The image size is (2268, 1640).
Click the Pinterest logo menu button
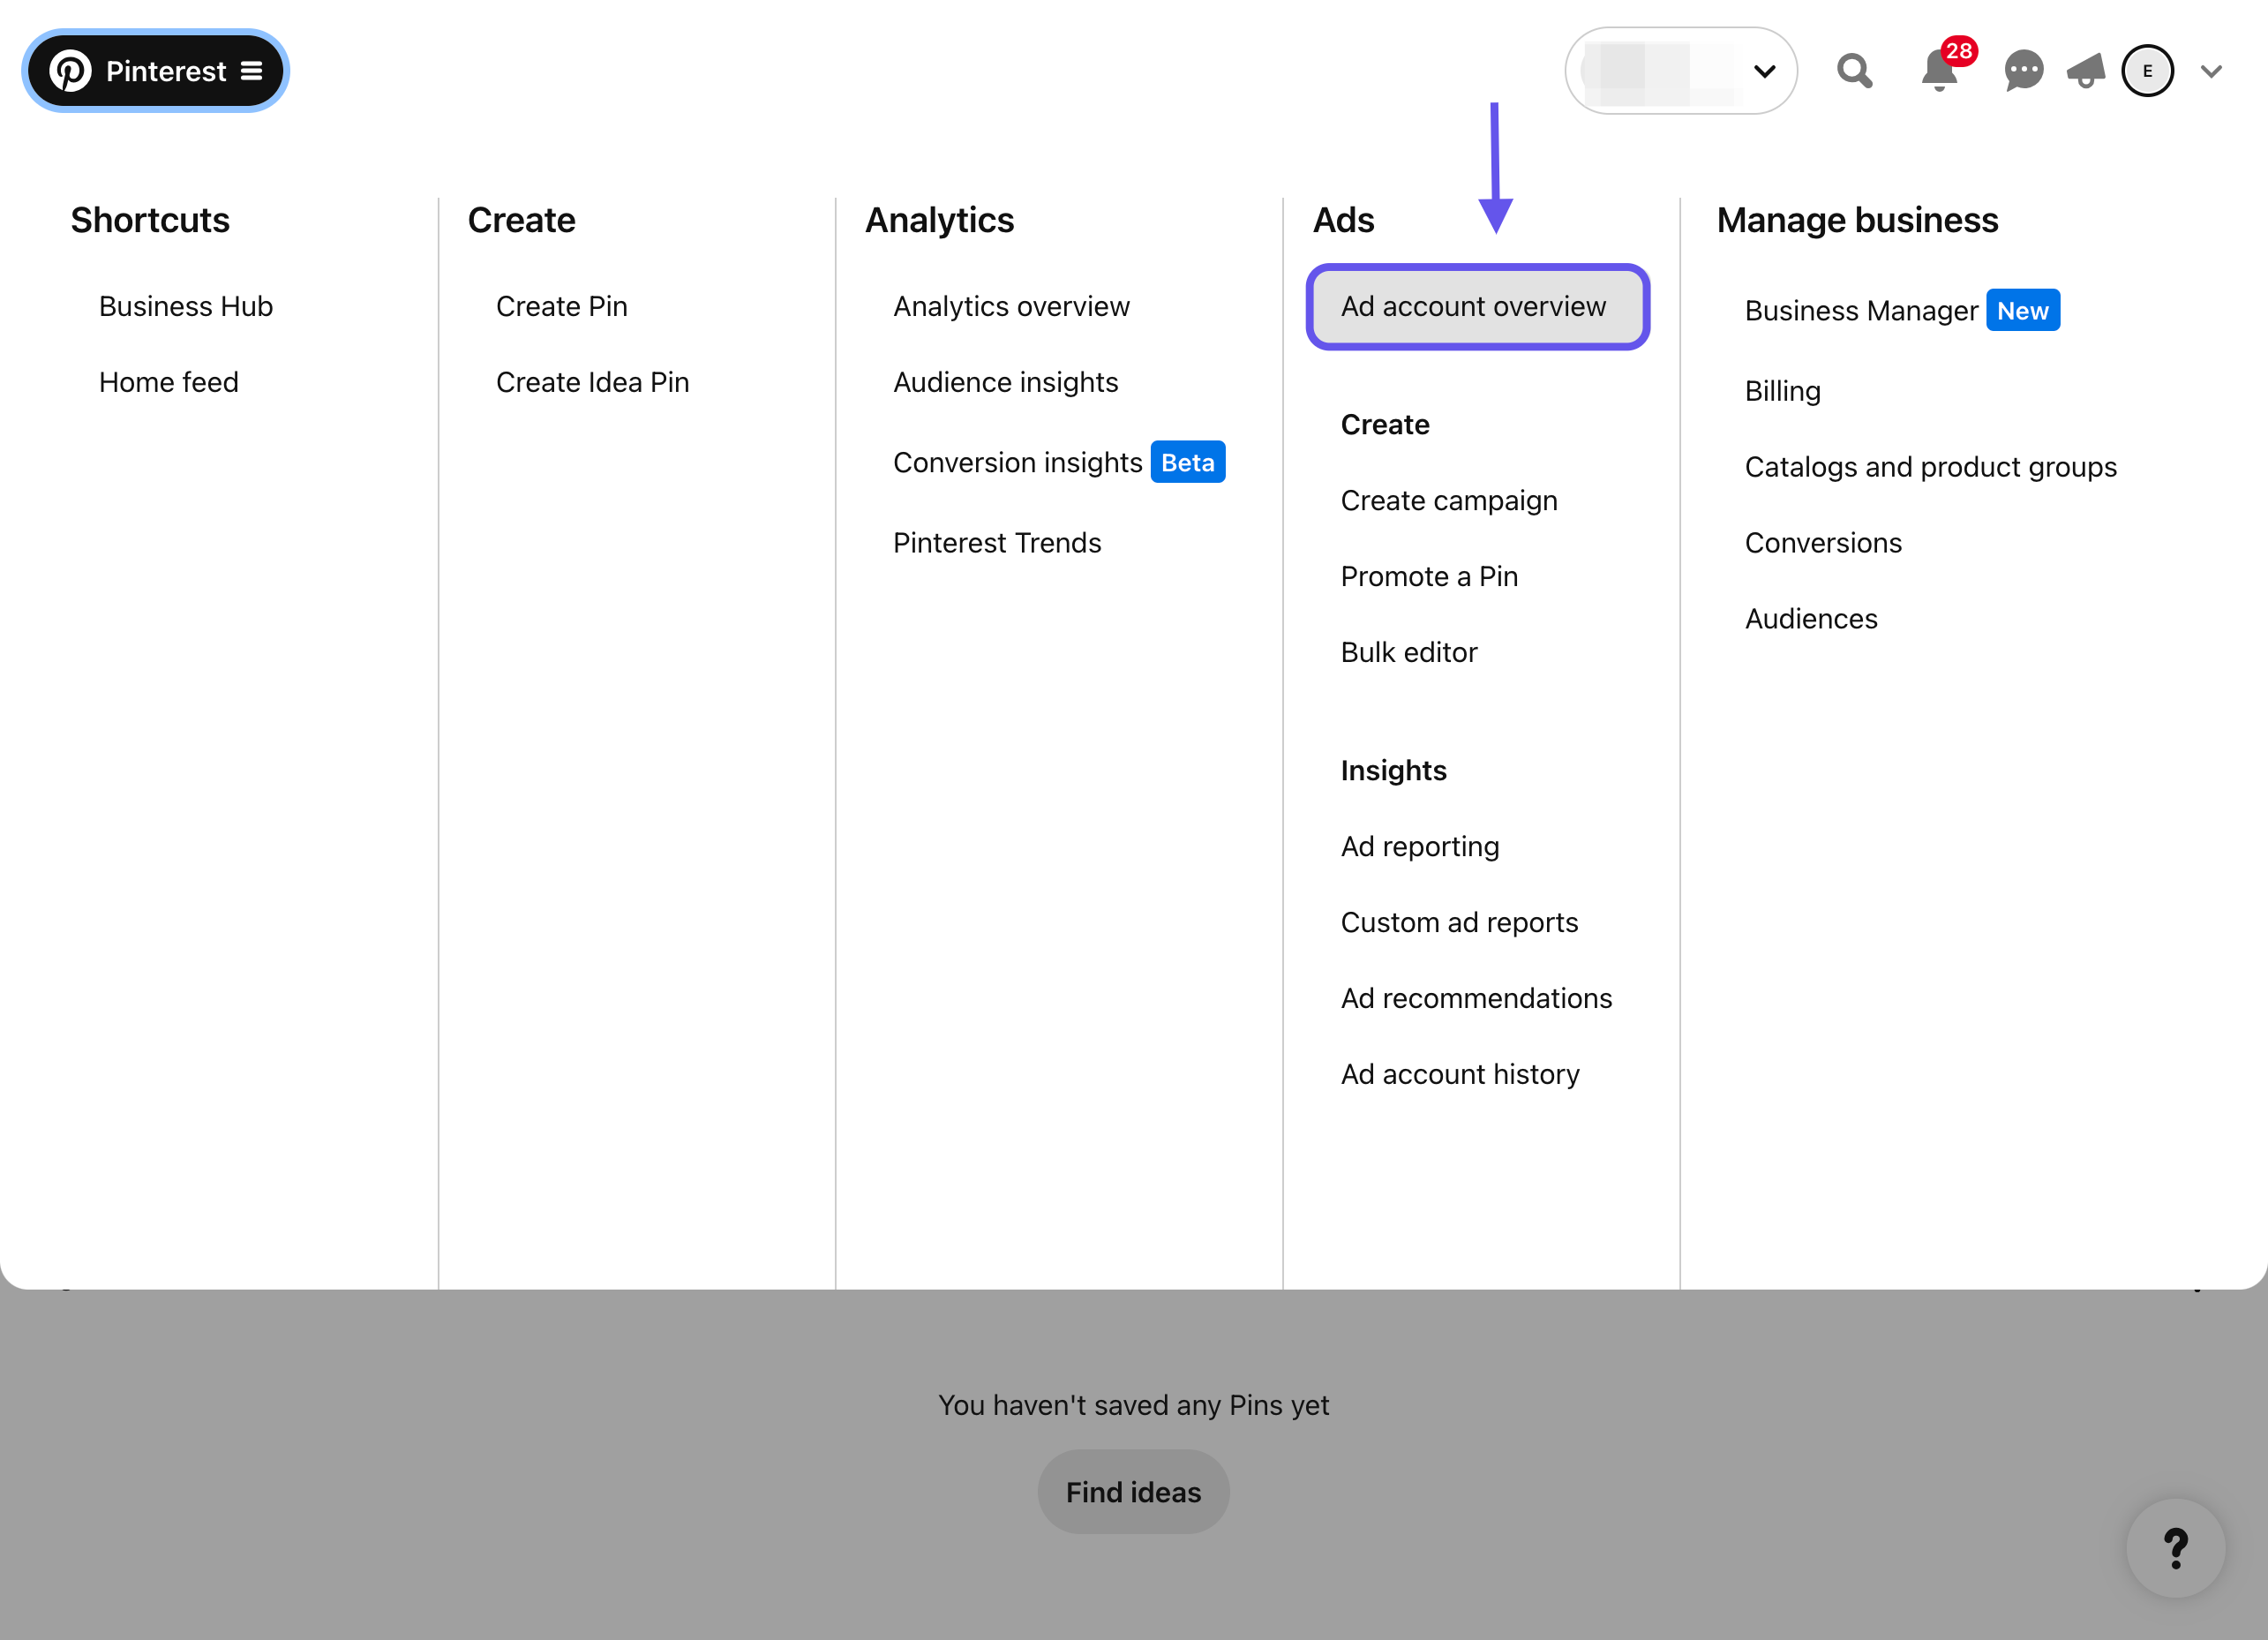click(155, 71)
